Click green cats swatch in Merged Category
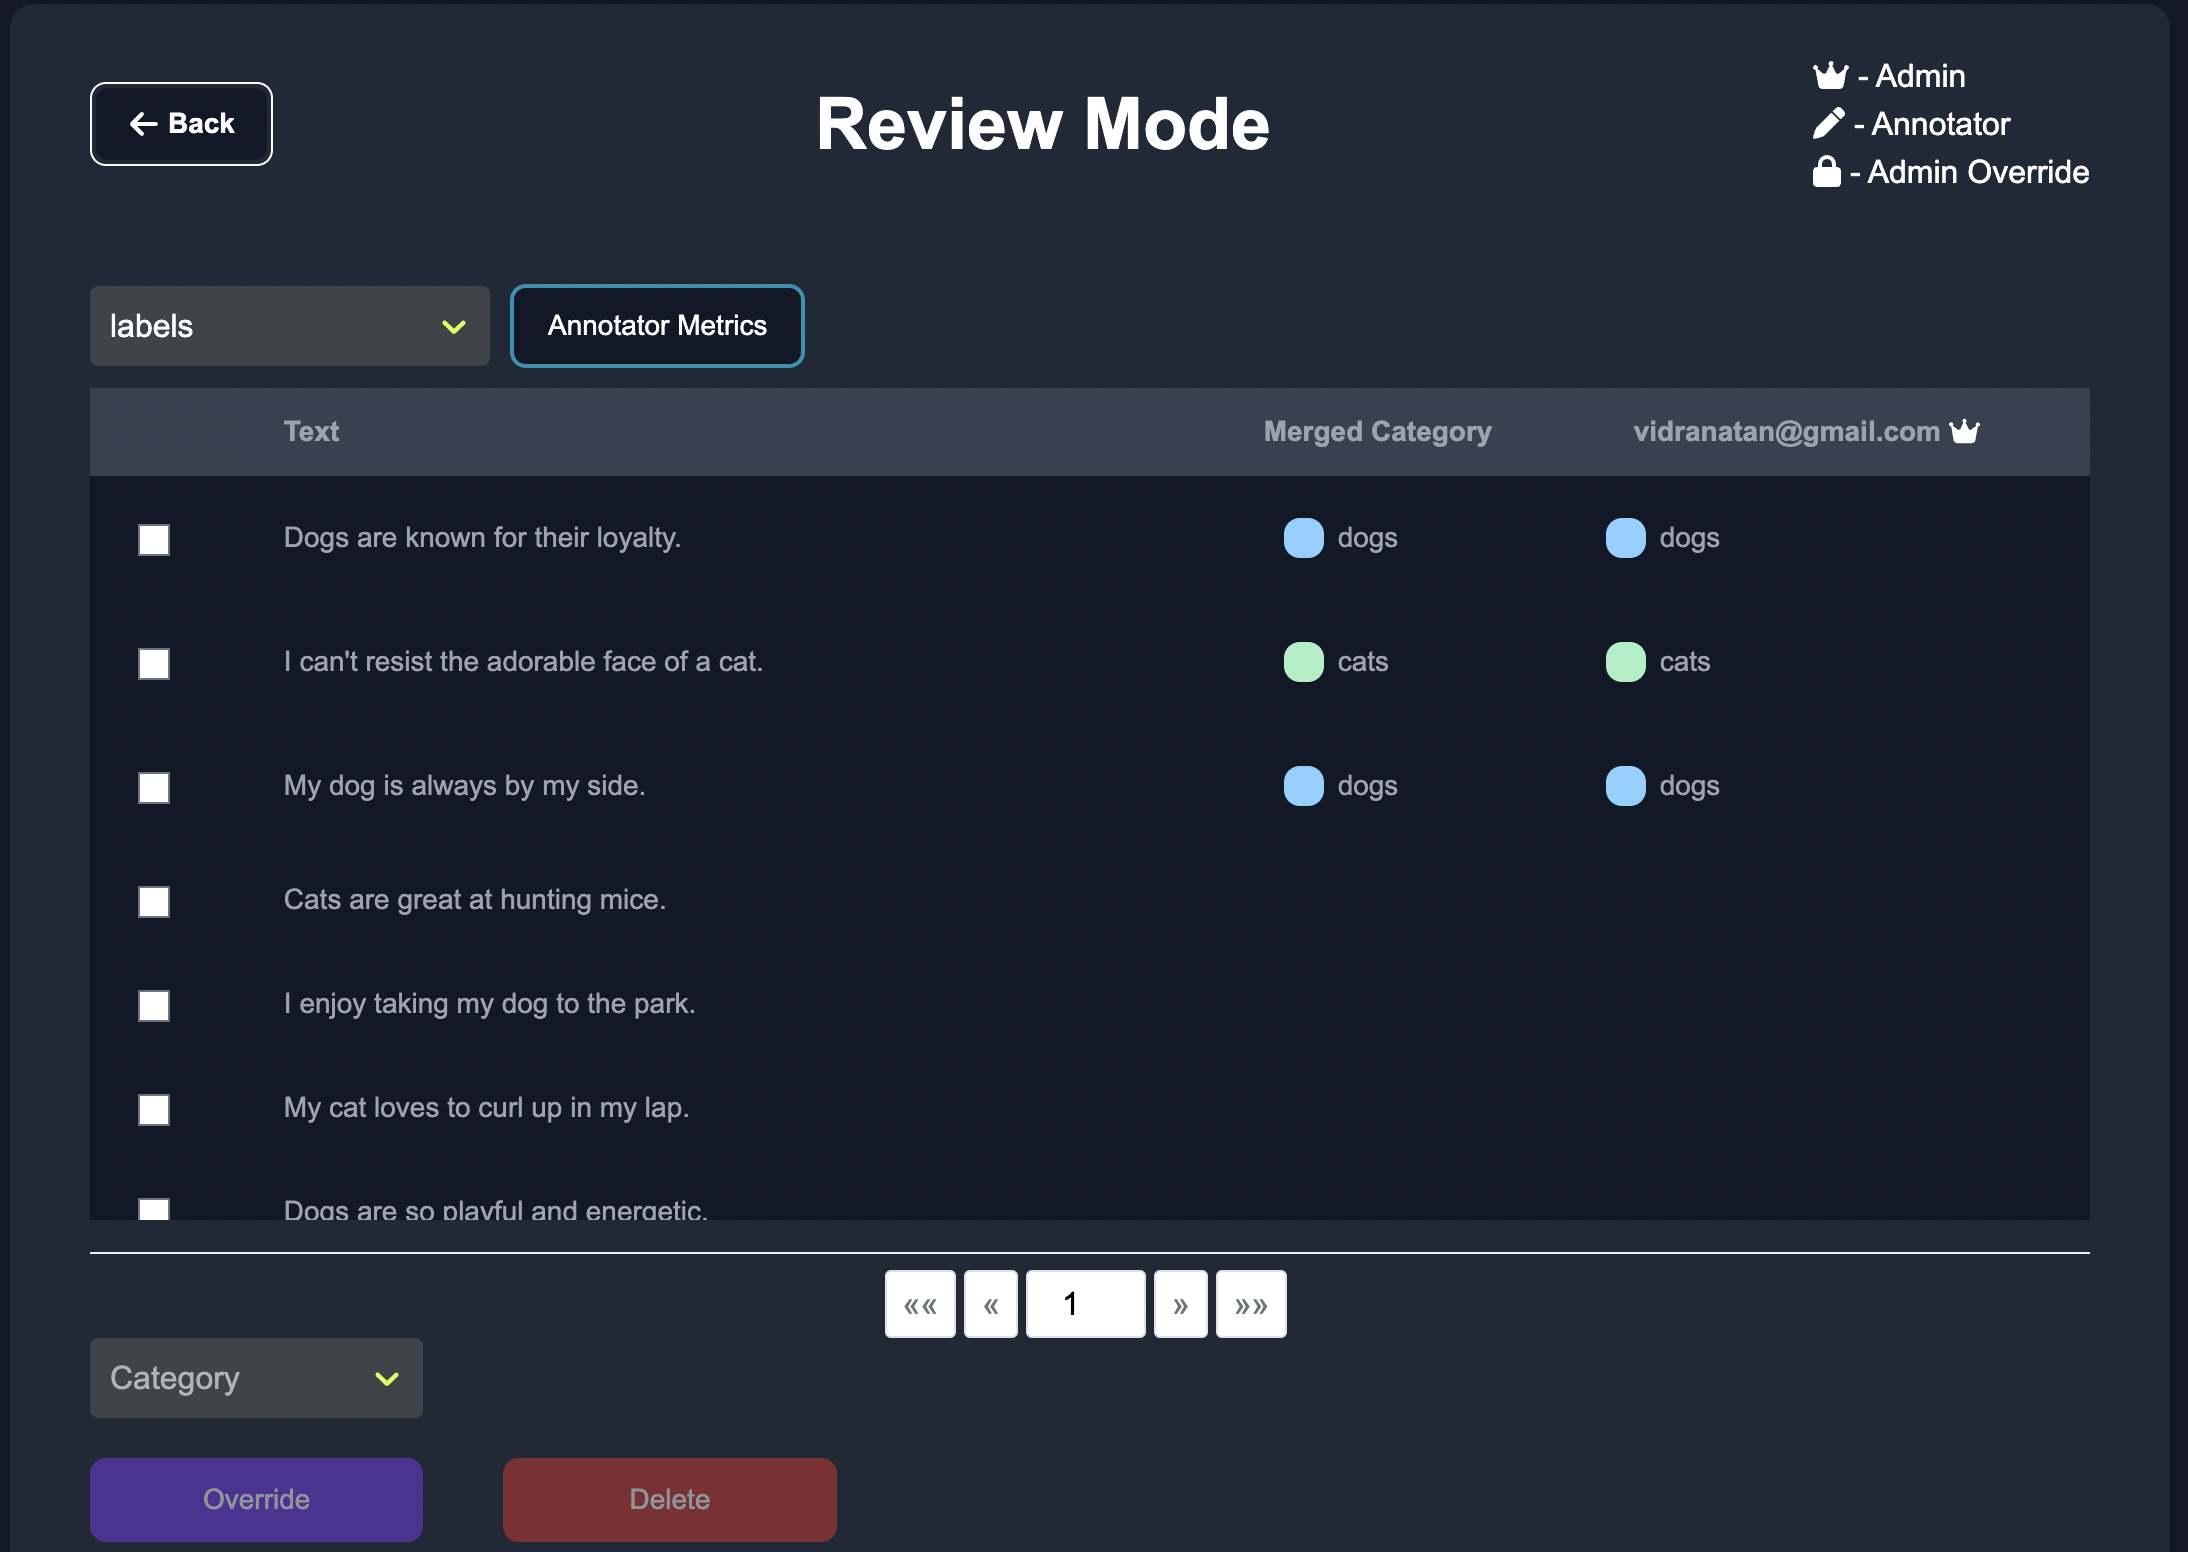2188x1552 pixels. [1303, 662]
